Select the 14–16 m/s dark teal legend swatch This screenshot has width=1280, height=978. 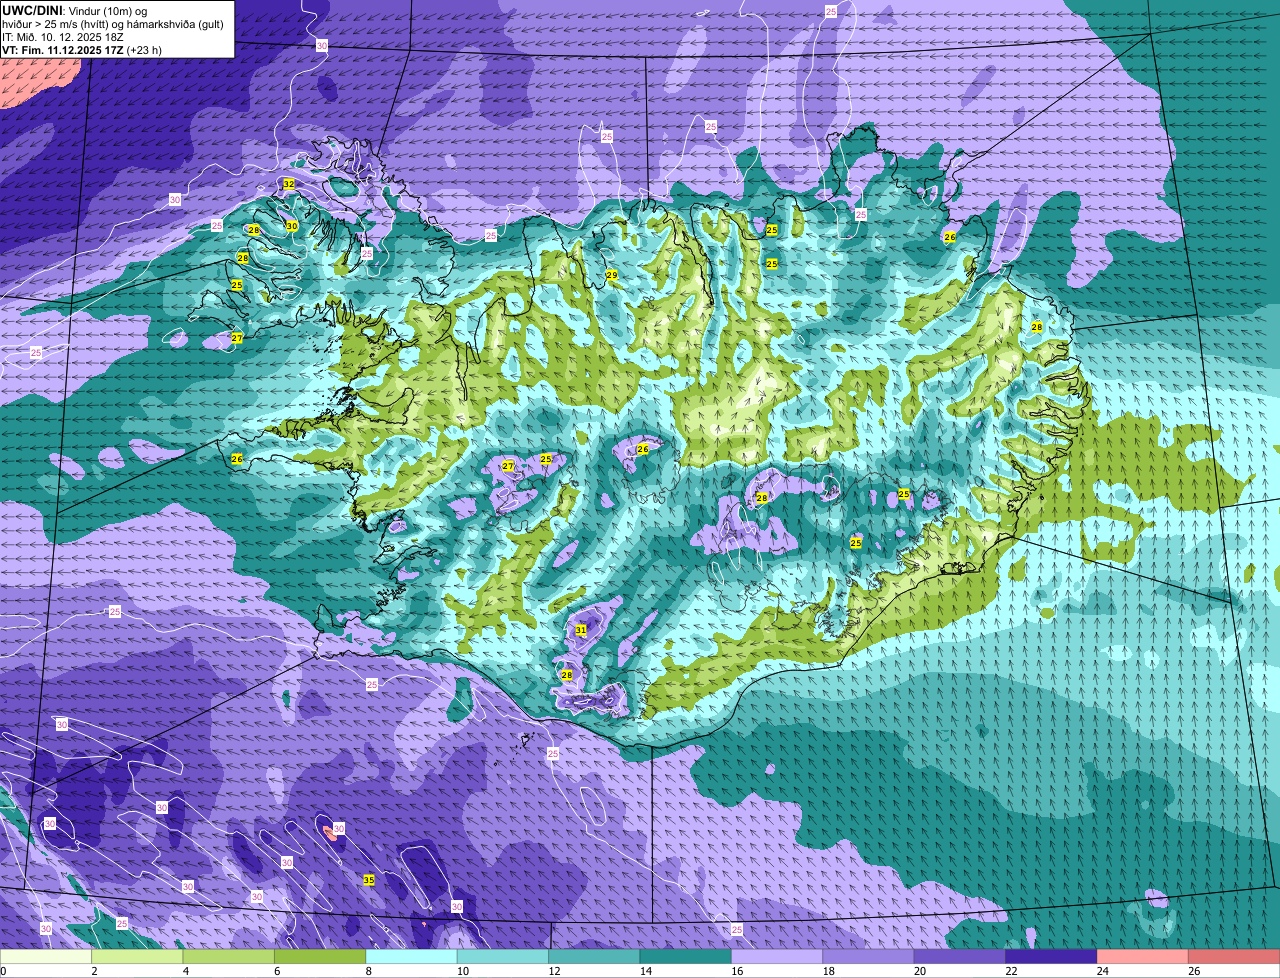[x=686, y=956]
